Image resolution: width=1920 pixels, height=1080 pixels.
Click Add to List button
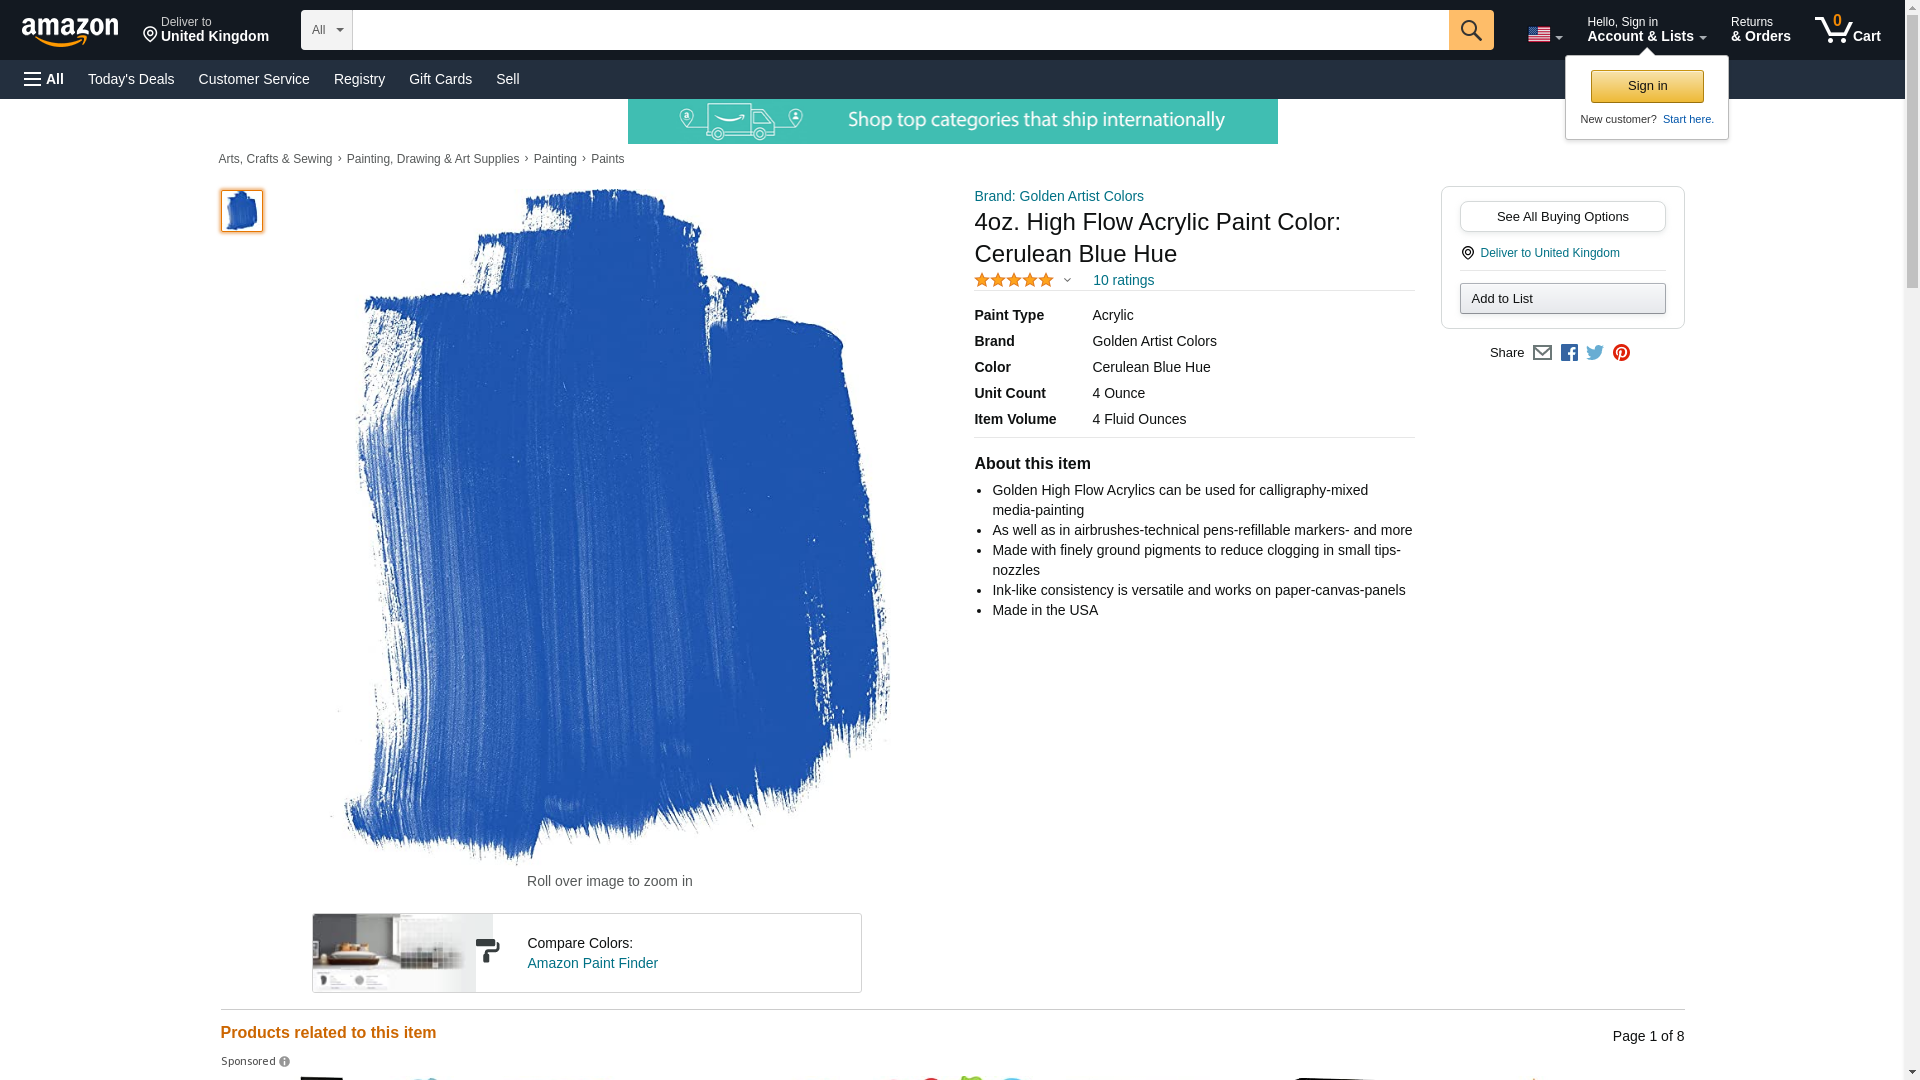1562,299
